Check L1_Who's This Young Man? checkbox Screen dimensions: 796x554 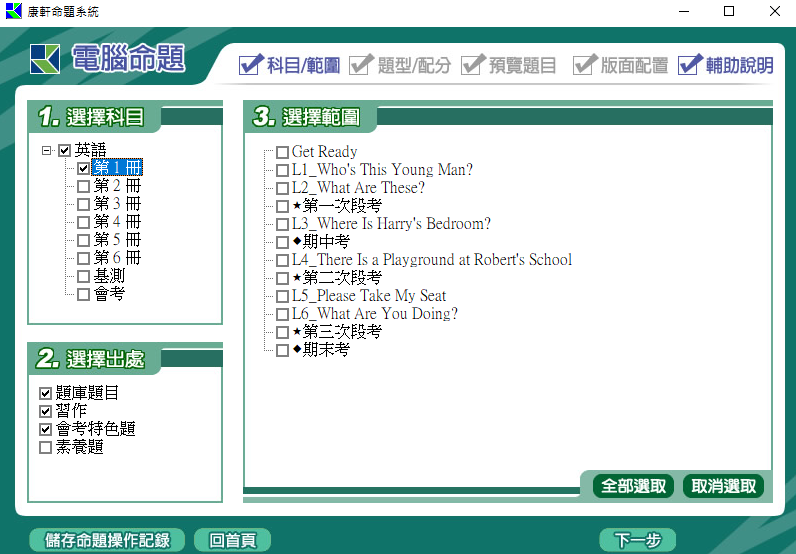click(282, 170)
